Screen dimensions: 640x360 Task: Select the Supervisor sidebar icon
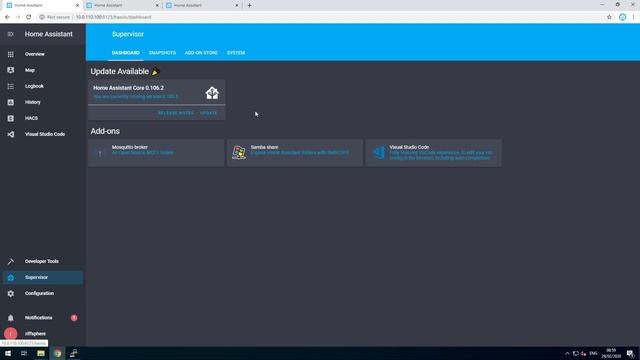coord(11,278)
